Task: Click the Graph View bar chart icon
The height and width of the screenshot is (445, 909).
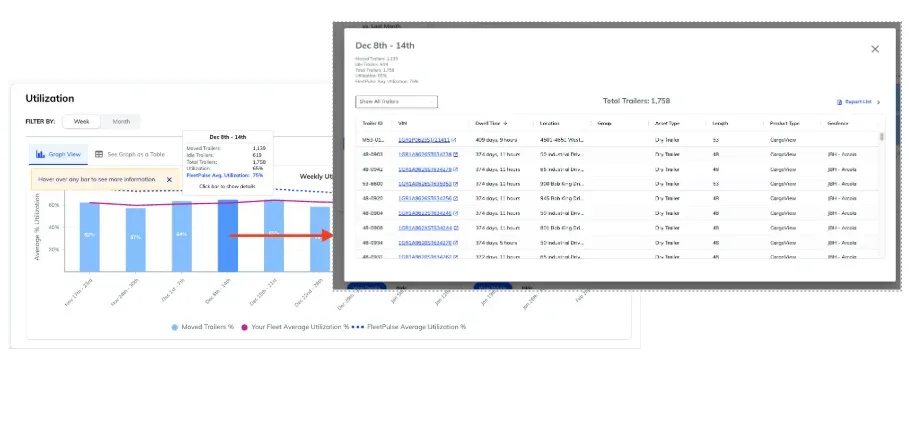Action: pos(41,154)
